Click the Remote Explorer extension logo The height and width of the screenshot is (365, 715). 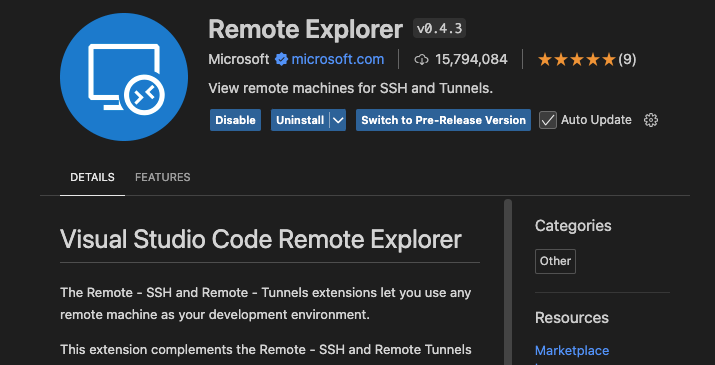pos(124,77)
